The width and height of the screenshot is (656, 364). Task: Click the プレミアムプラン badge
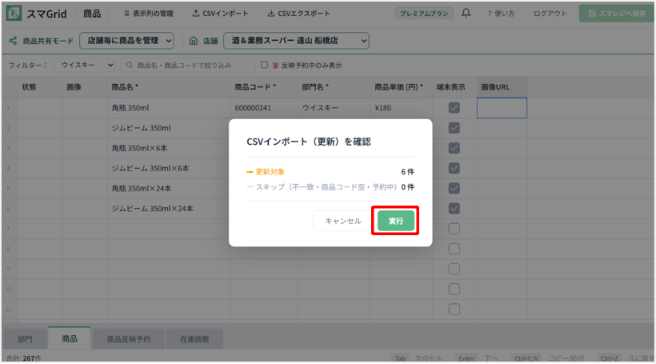coord(424,13)
